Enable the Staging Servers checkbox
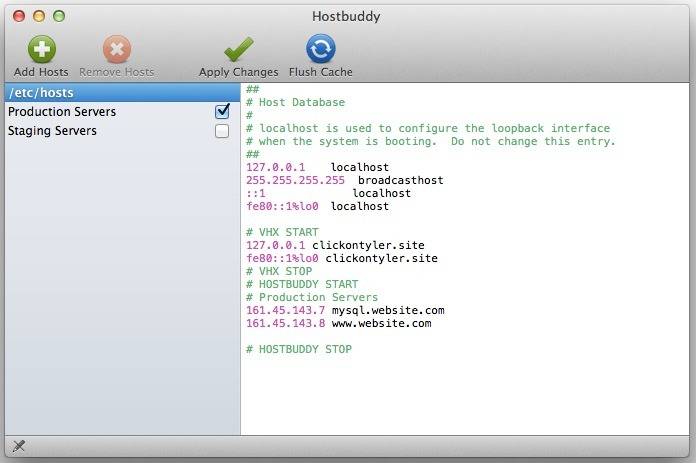This screenshot has width=696, height=463. pyautogui.click(x=222, y=131)
